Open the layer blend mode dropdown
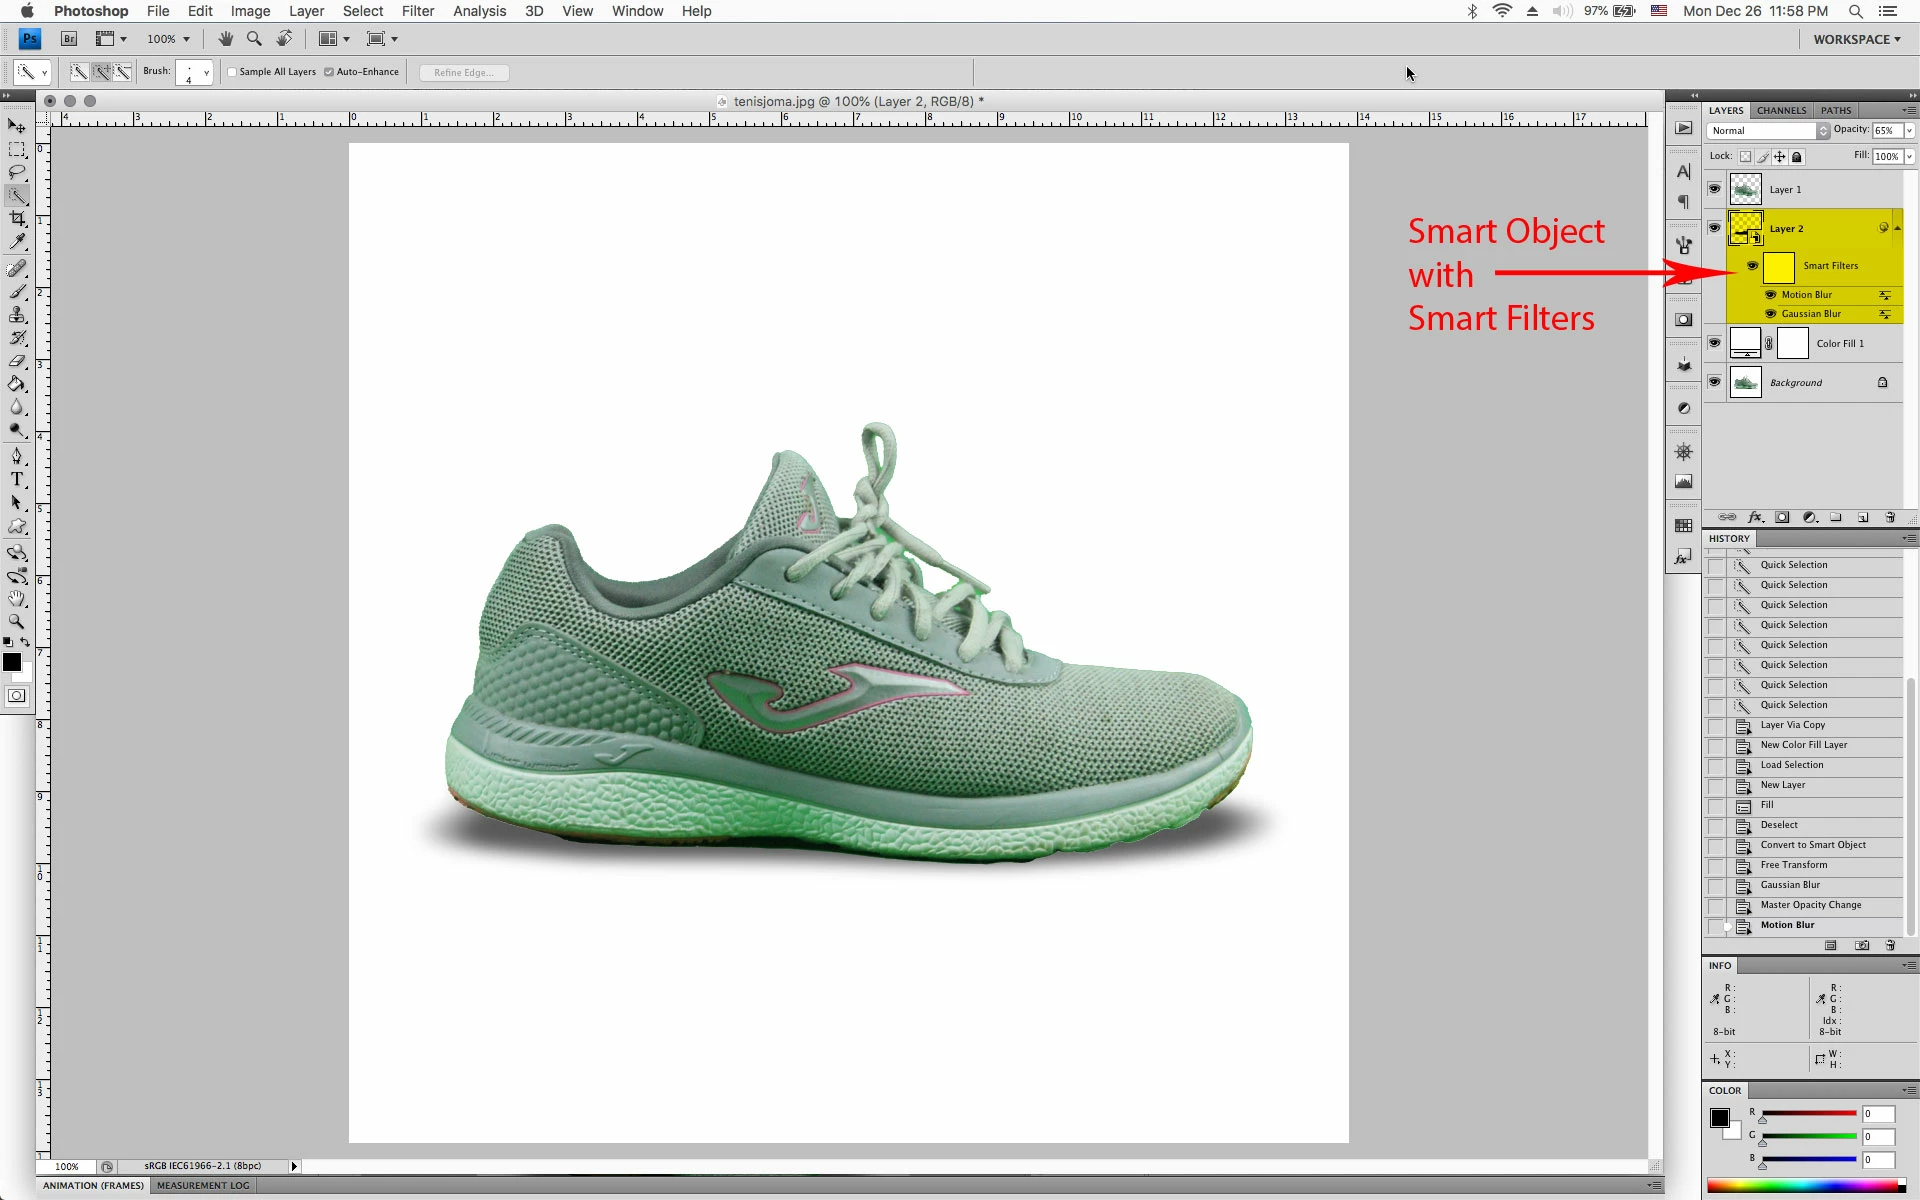Viewport: 1920px width, 1200px height. (x=1768, y=131)
